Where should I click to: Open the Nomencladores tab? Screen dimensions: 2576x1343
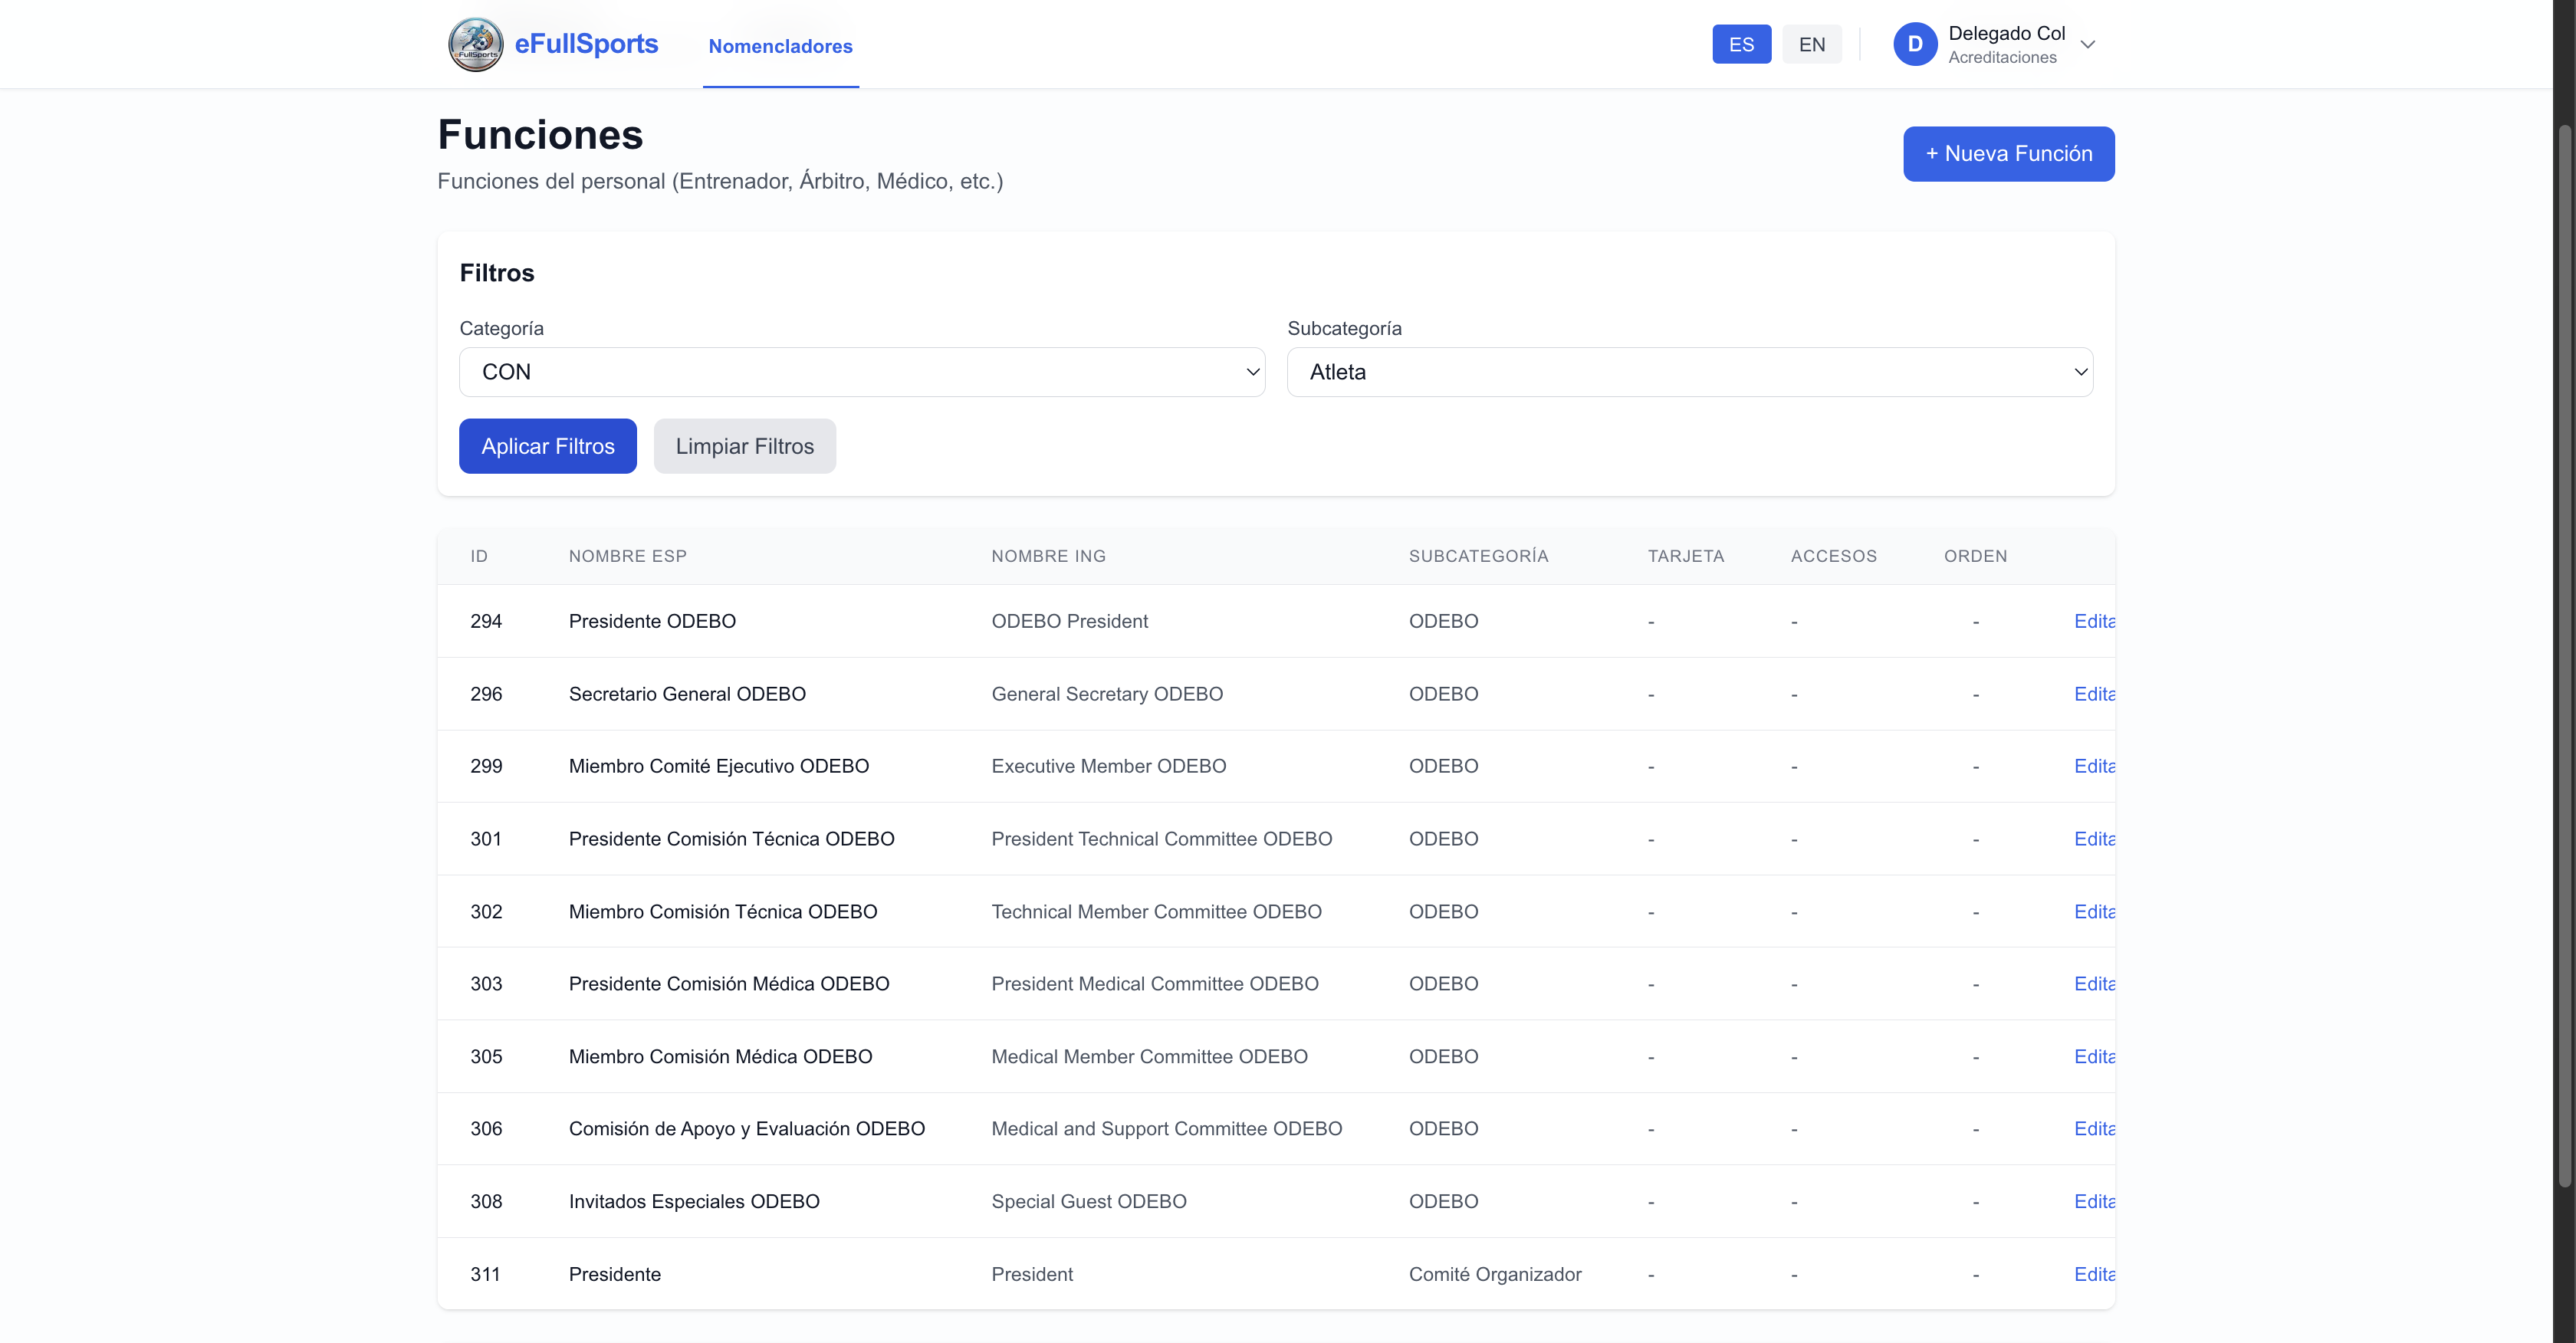[780, 46]
